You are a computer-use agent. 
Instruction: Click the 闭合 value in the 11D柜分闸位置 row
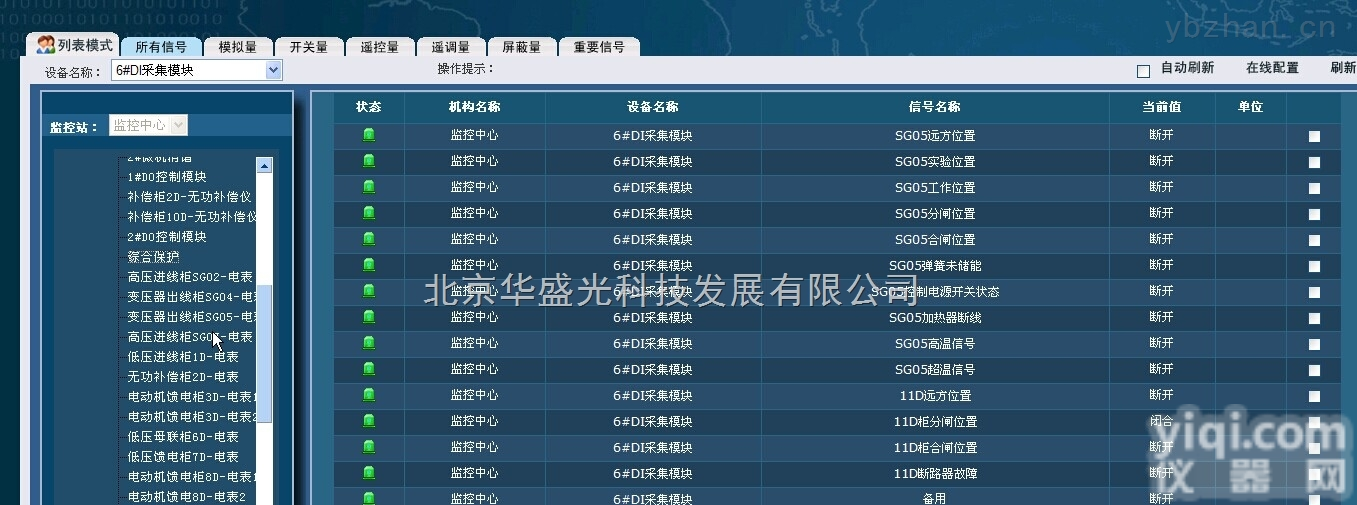pos(1161,421)
